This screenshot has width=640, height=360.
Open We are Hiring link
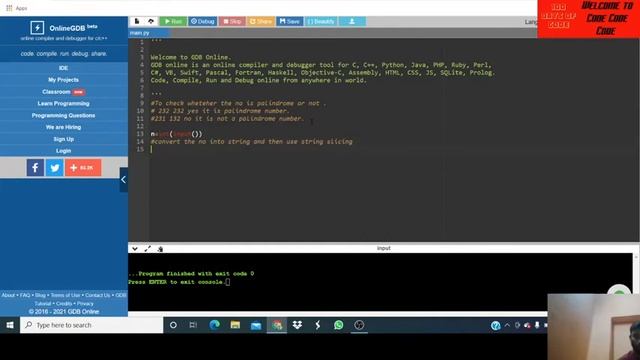tap(63, 127)
